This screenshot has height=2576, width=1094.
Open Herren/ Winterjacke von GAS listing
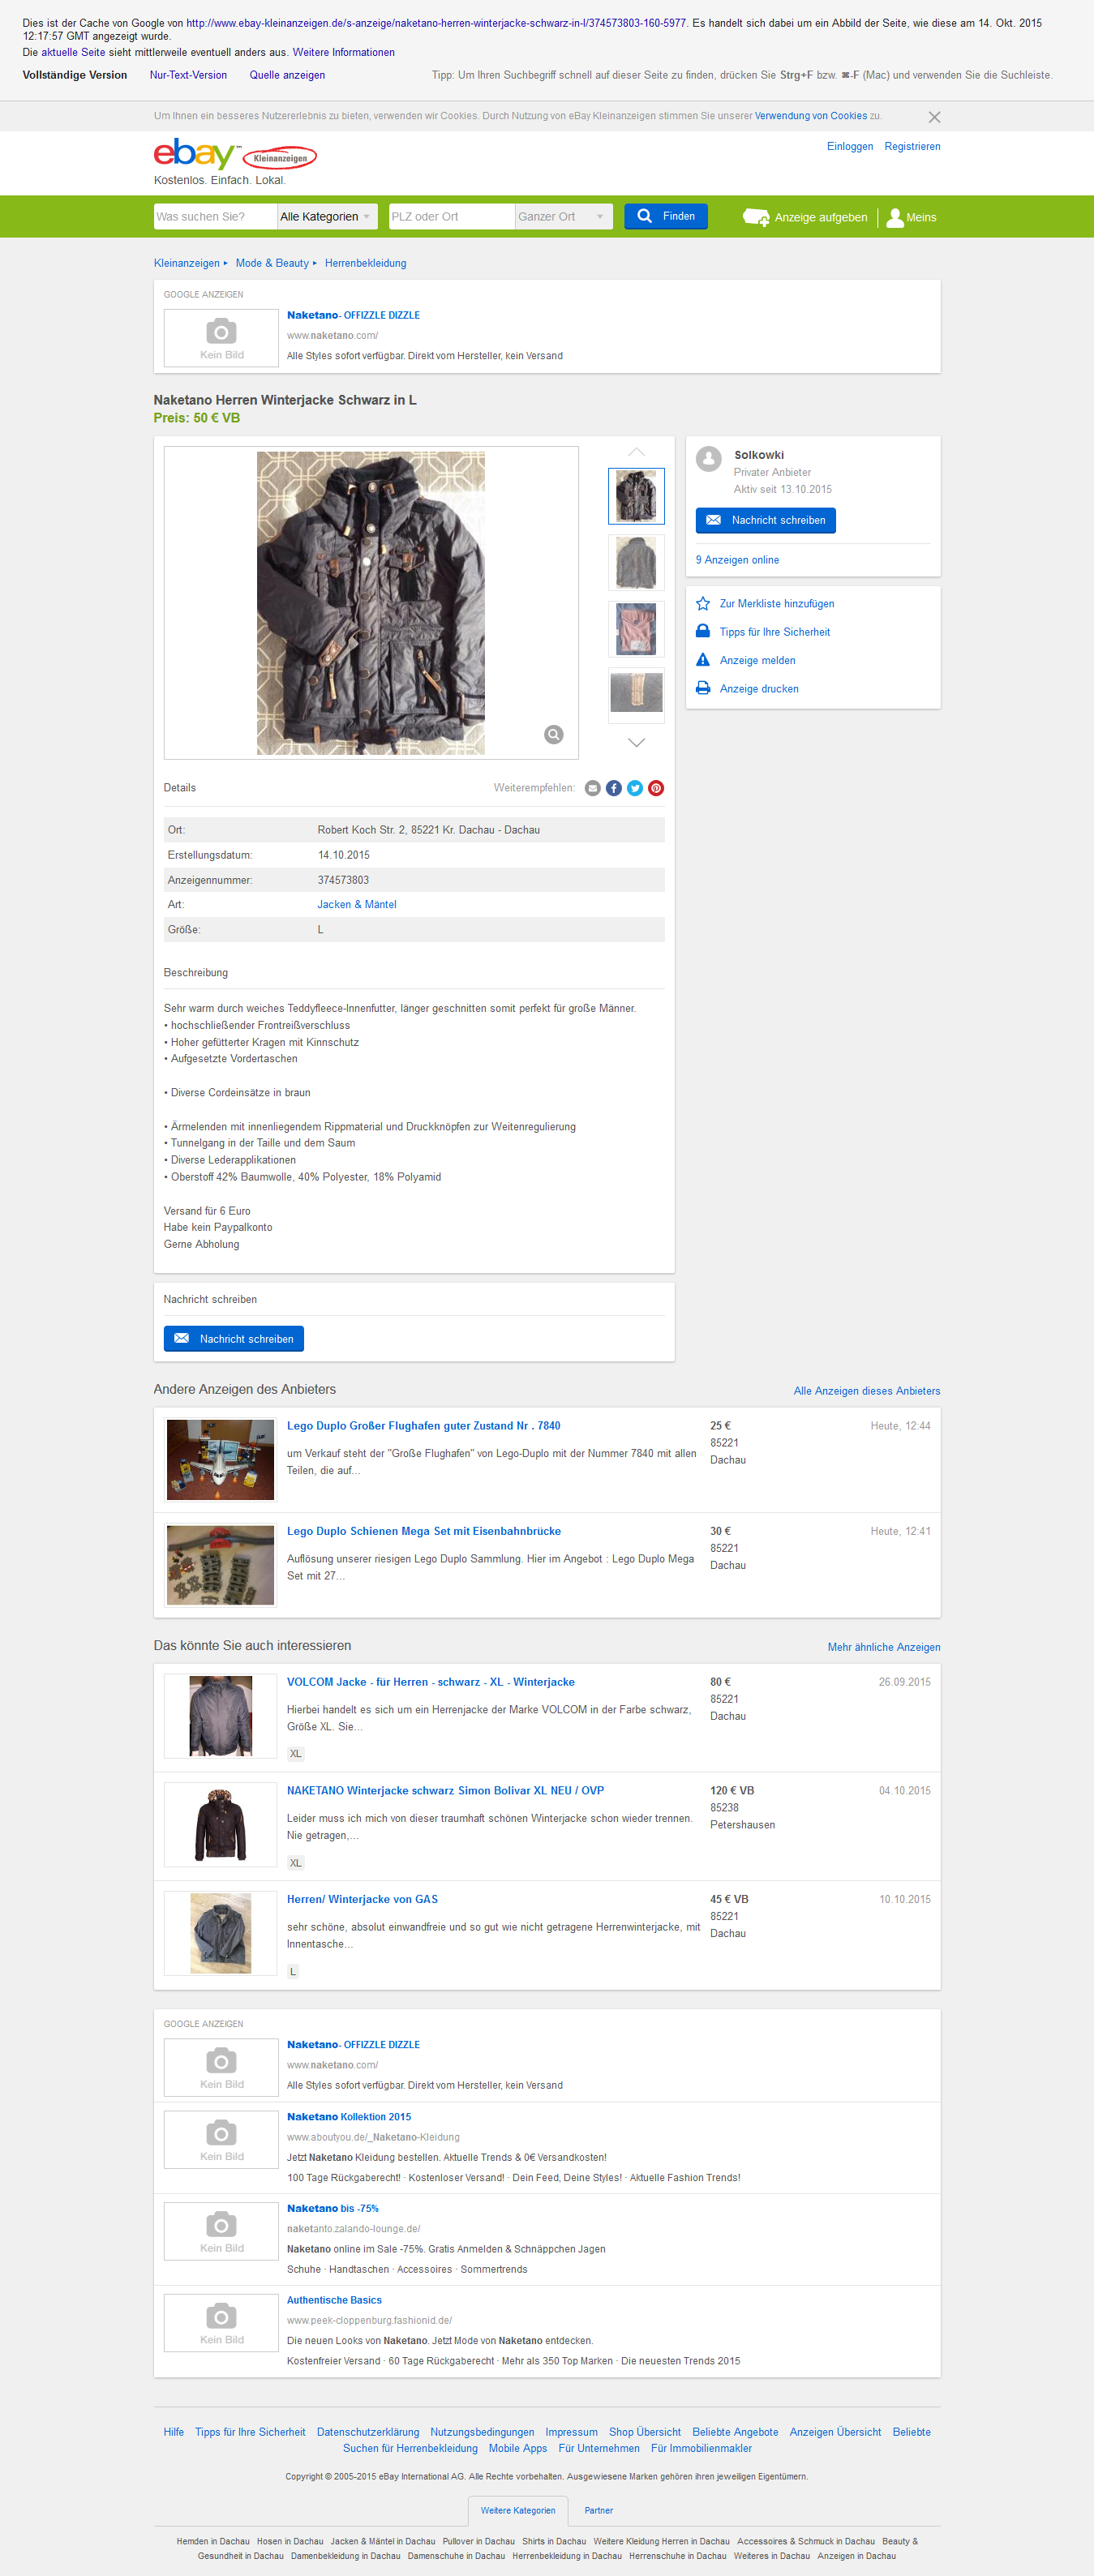(x=362, y=1899)
